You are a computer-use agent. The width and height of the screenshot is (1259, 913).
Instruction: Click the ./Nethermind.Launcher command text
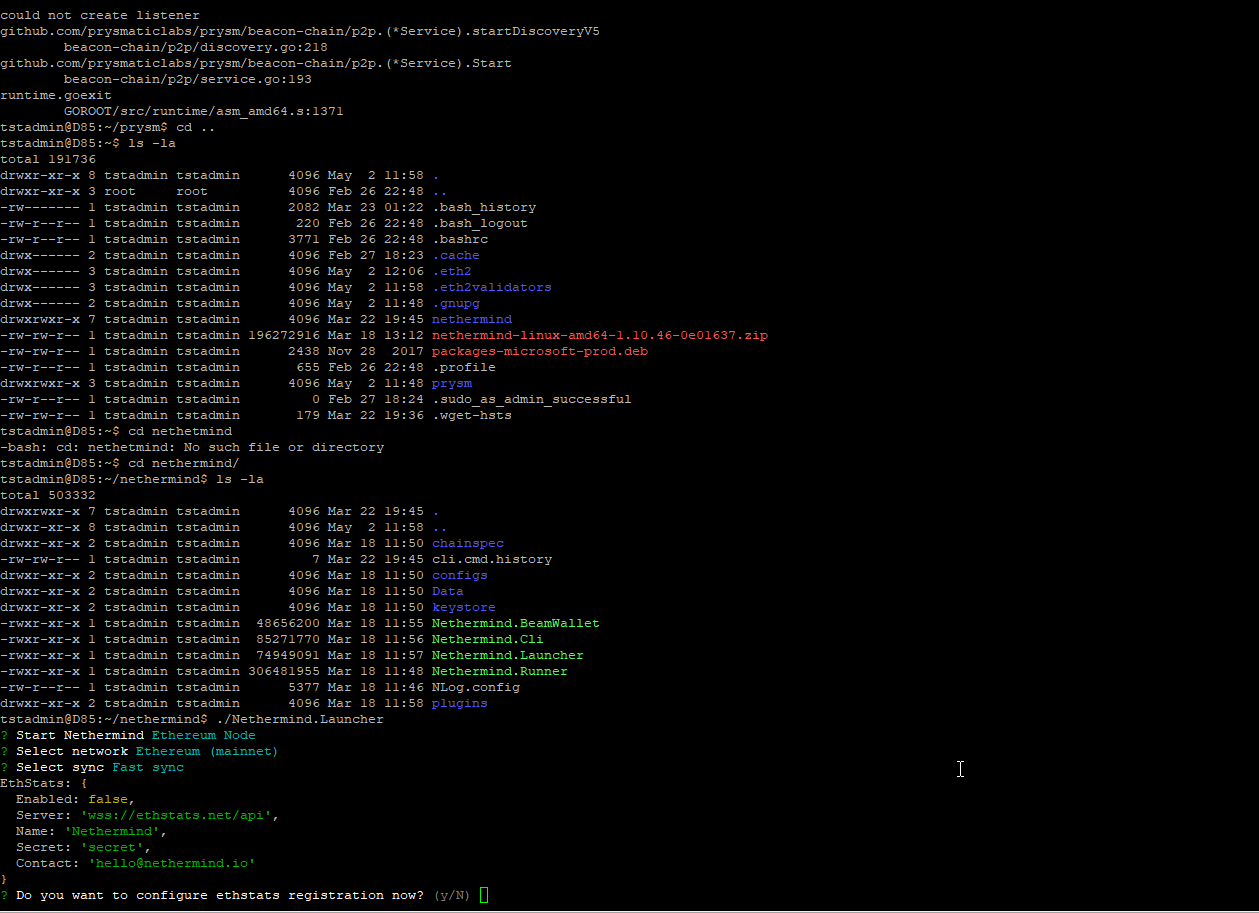[300, 719]
